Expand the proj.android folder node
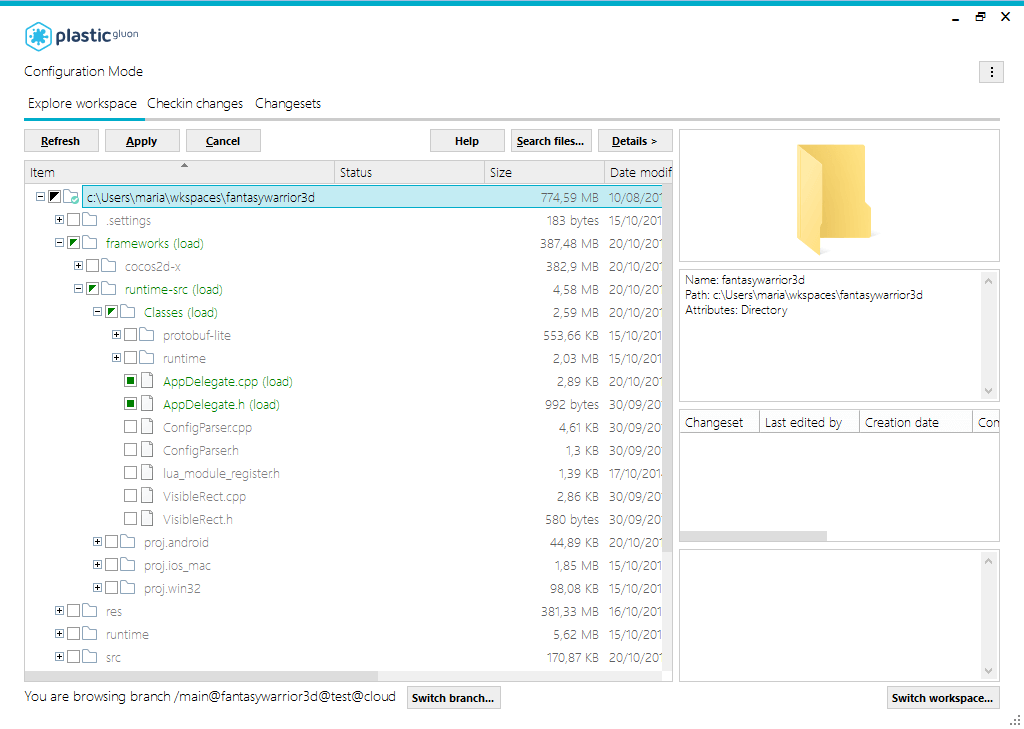The height and width of the screenshot is (729, 1024). pyautogui.click(x=97, y=542)
